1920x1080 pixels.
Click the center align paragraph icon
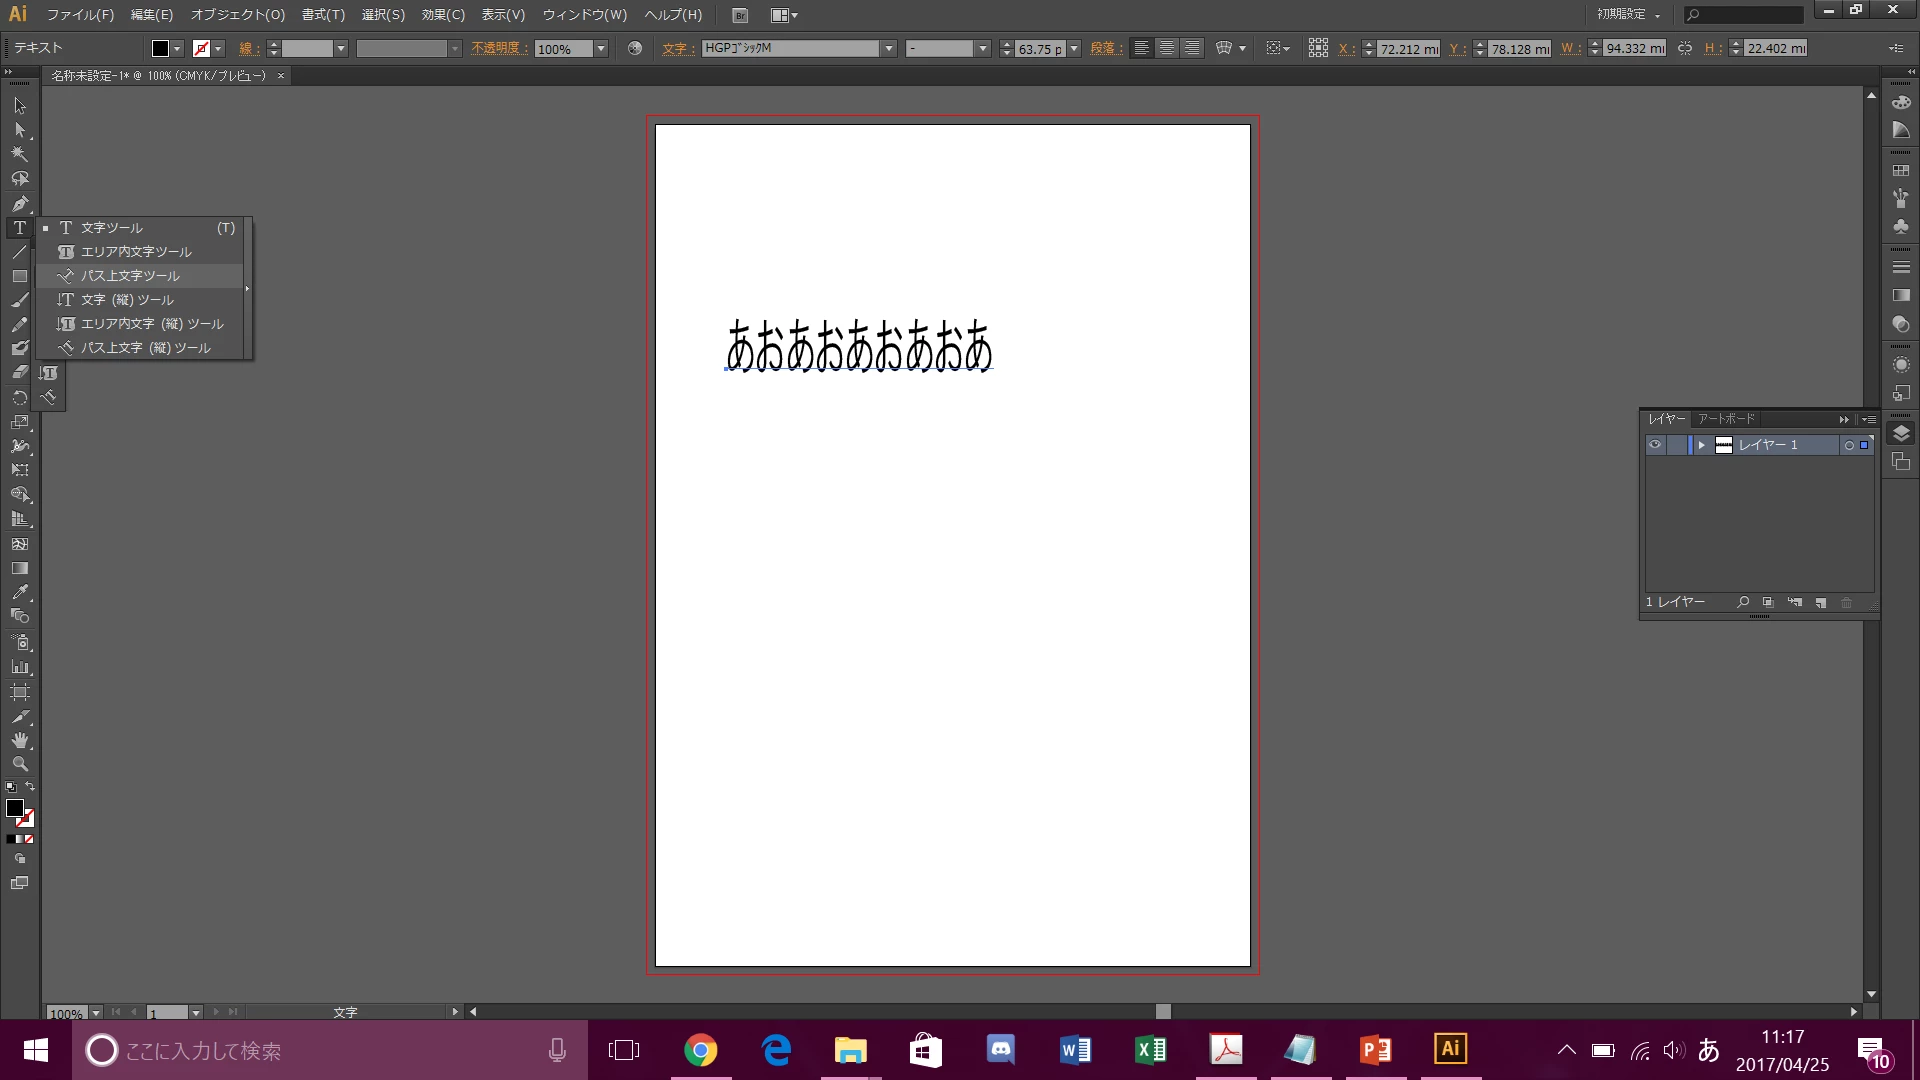(1166, 48)
